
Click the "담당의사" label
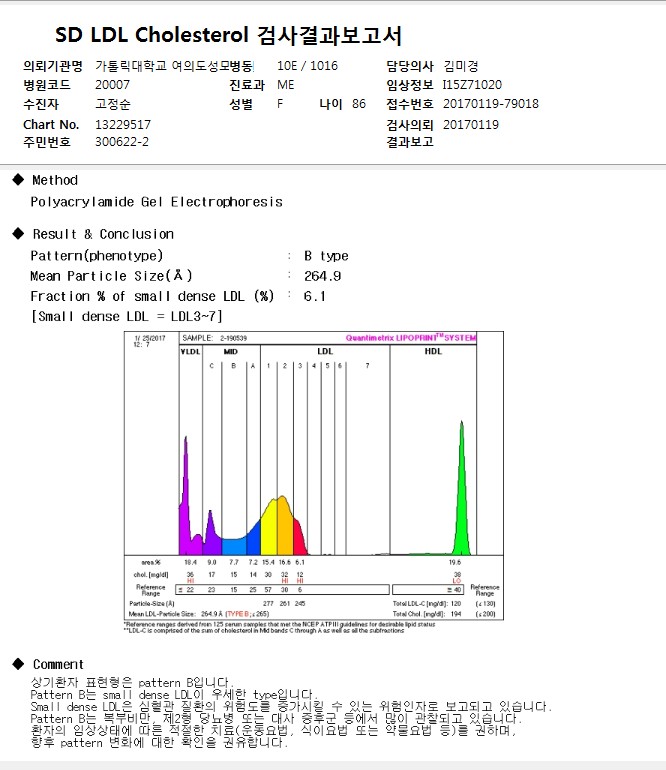coord(410,66)
